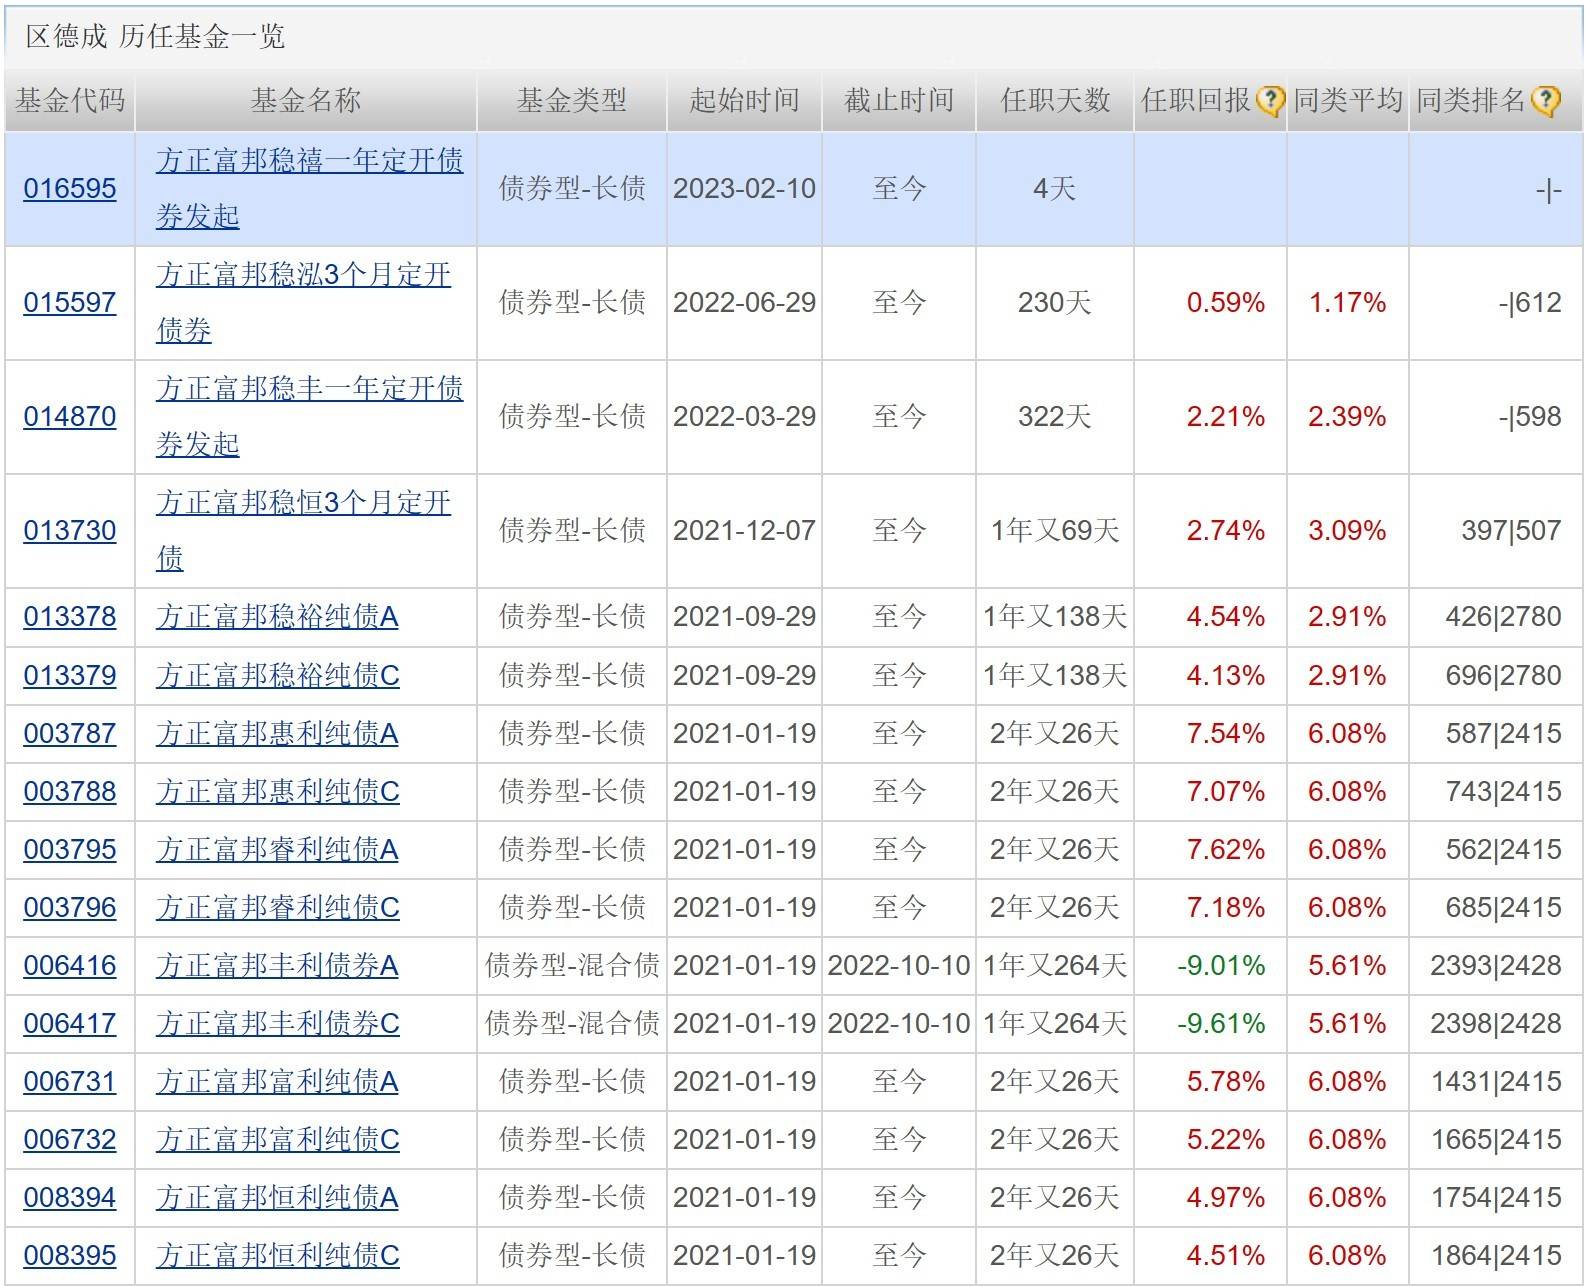Select the 1864|2415 ranking cell

(x=1496, y=1256)
